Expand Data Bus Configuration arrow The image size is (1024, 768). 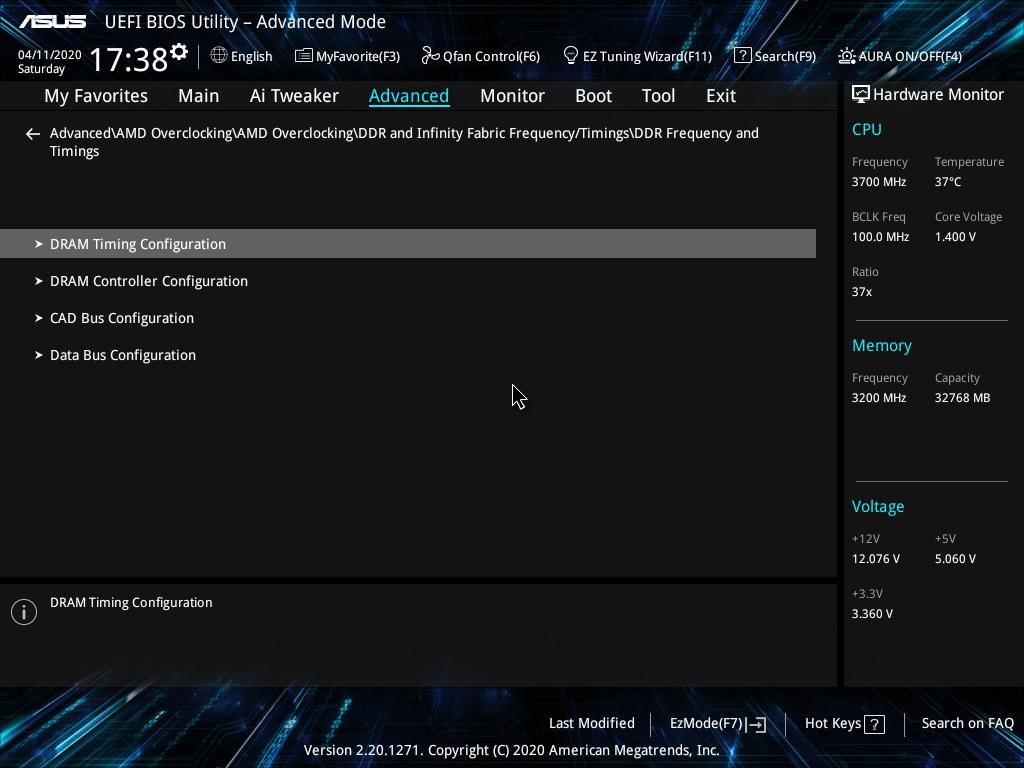click(x=39, y=355)
